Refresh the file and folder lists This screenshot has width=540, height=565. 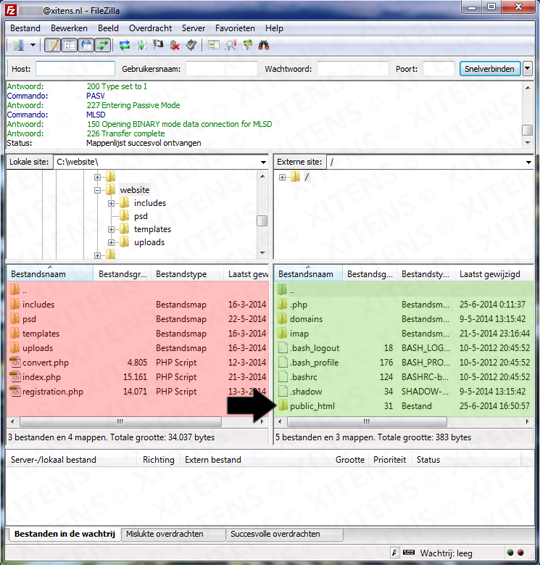pyautogui.click(x=125, y=45)
